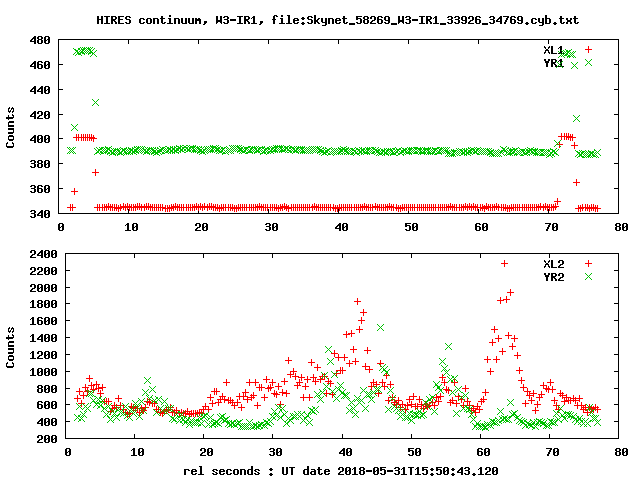Viewport: 640px width, 480px height.
Task: Click the 460 tick label on upper plot
Action: pos(40,65)
